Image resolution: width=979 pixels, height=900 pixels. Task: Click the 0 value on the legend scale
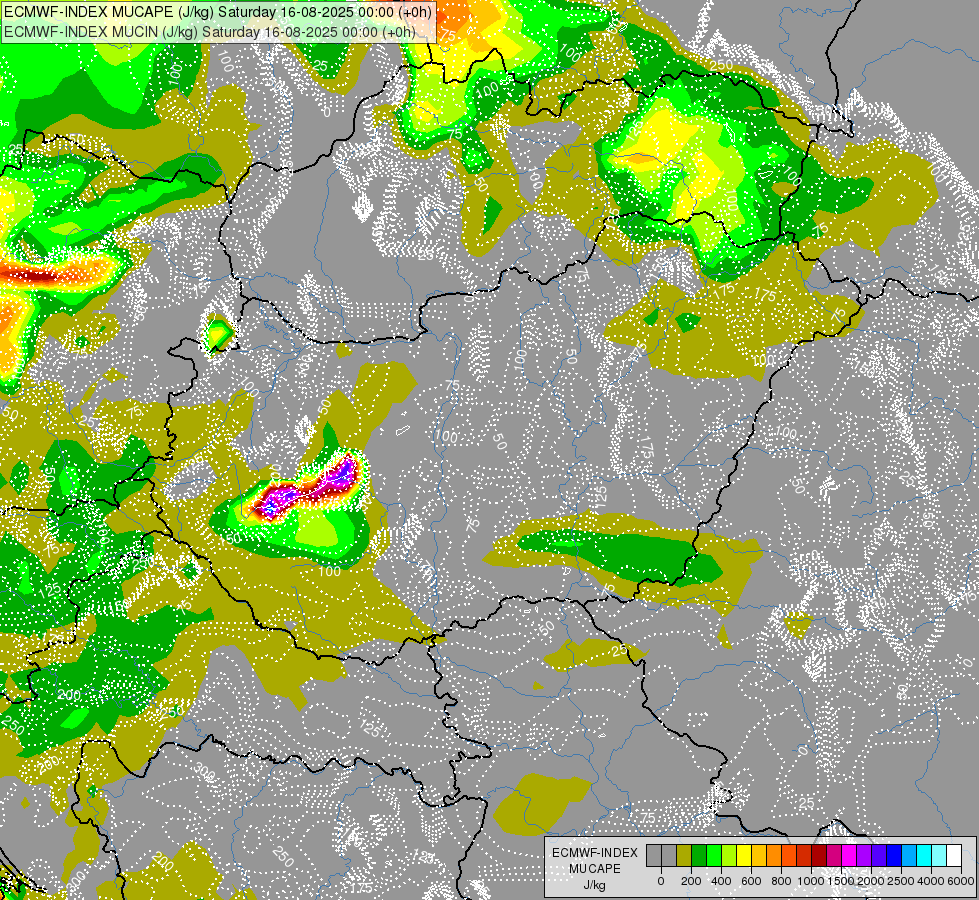tap(661, 881)
